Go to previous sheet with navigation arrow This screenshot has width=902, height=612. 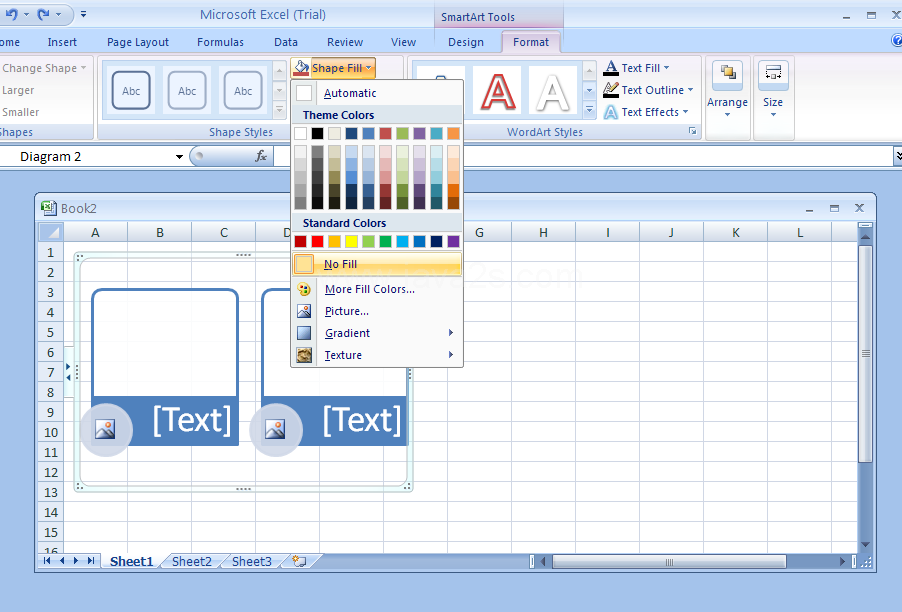coord(62,561)
